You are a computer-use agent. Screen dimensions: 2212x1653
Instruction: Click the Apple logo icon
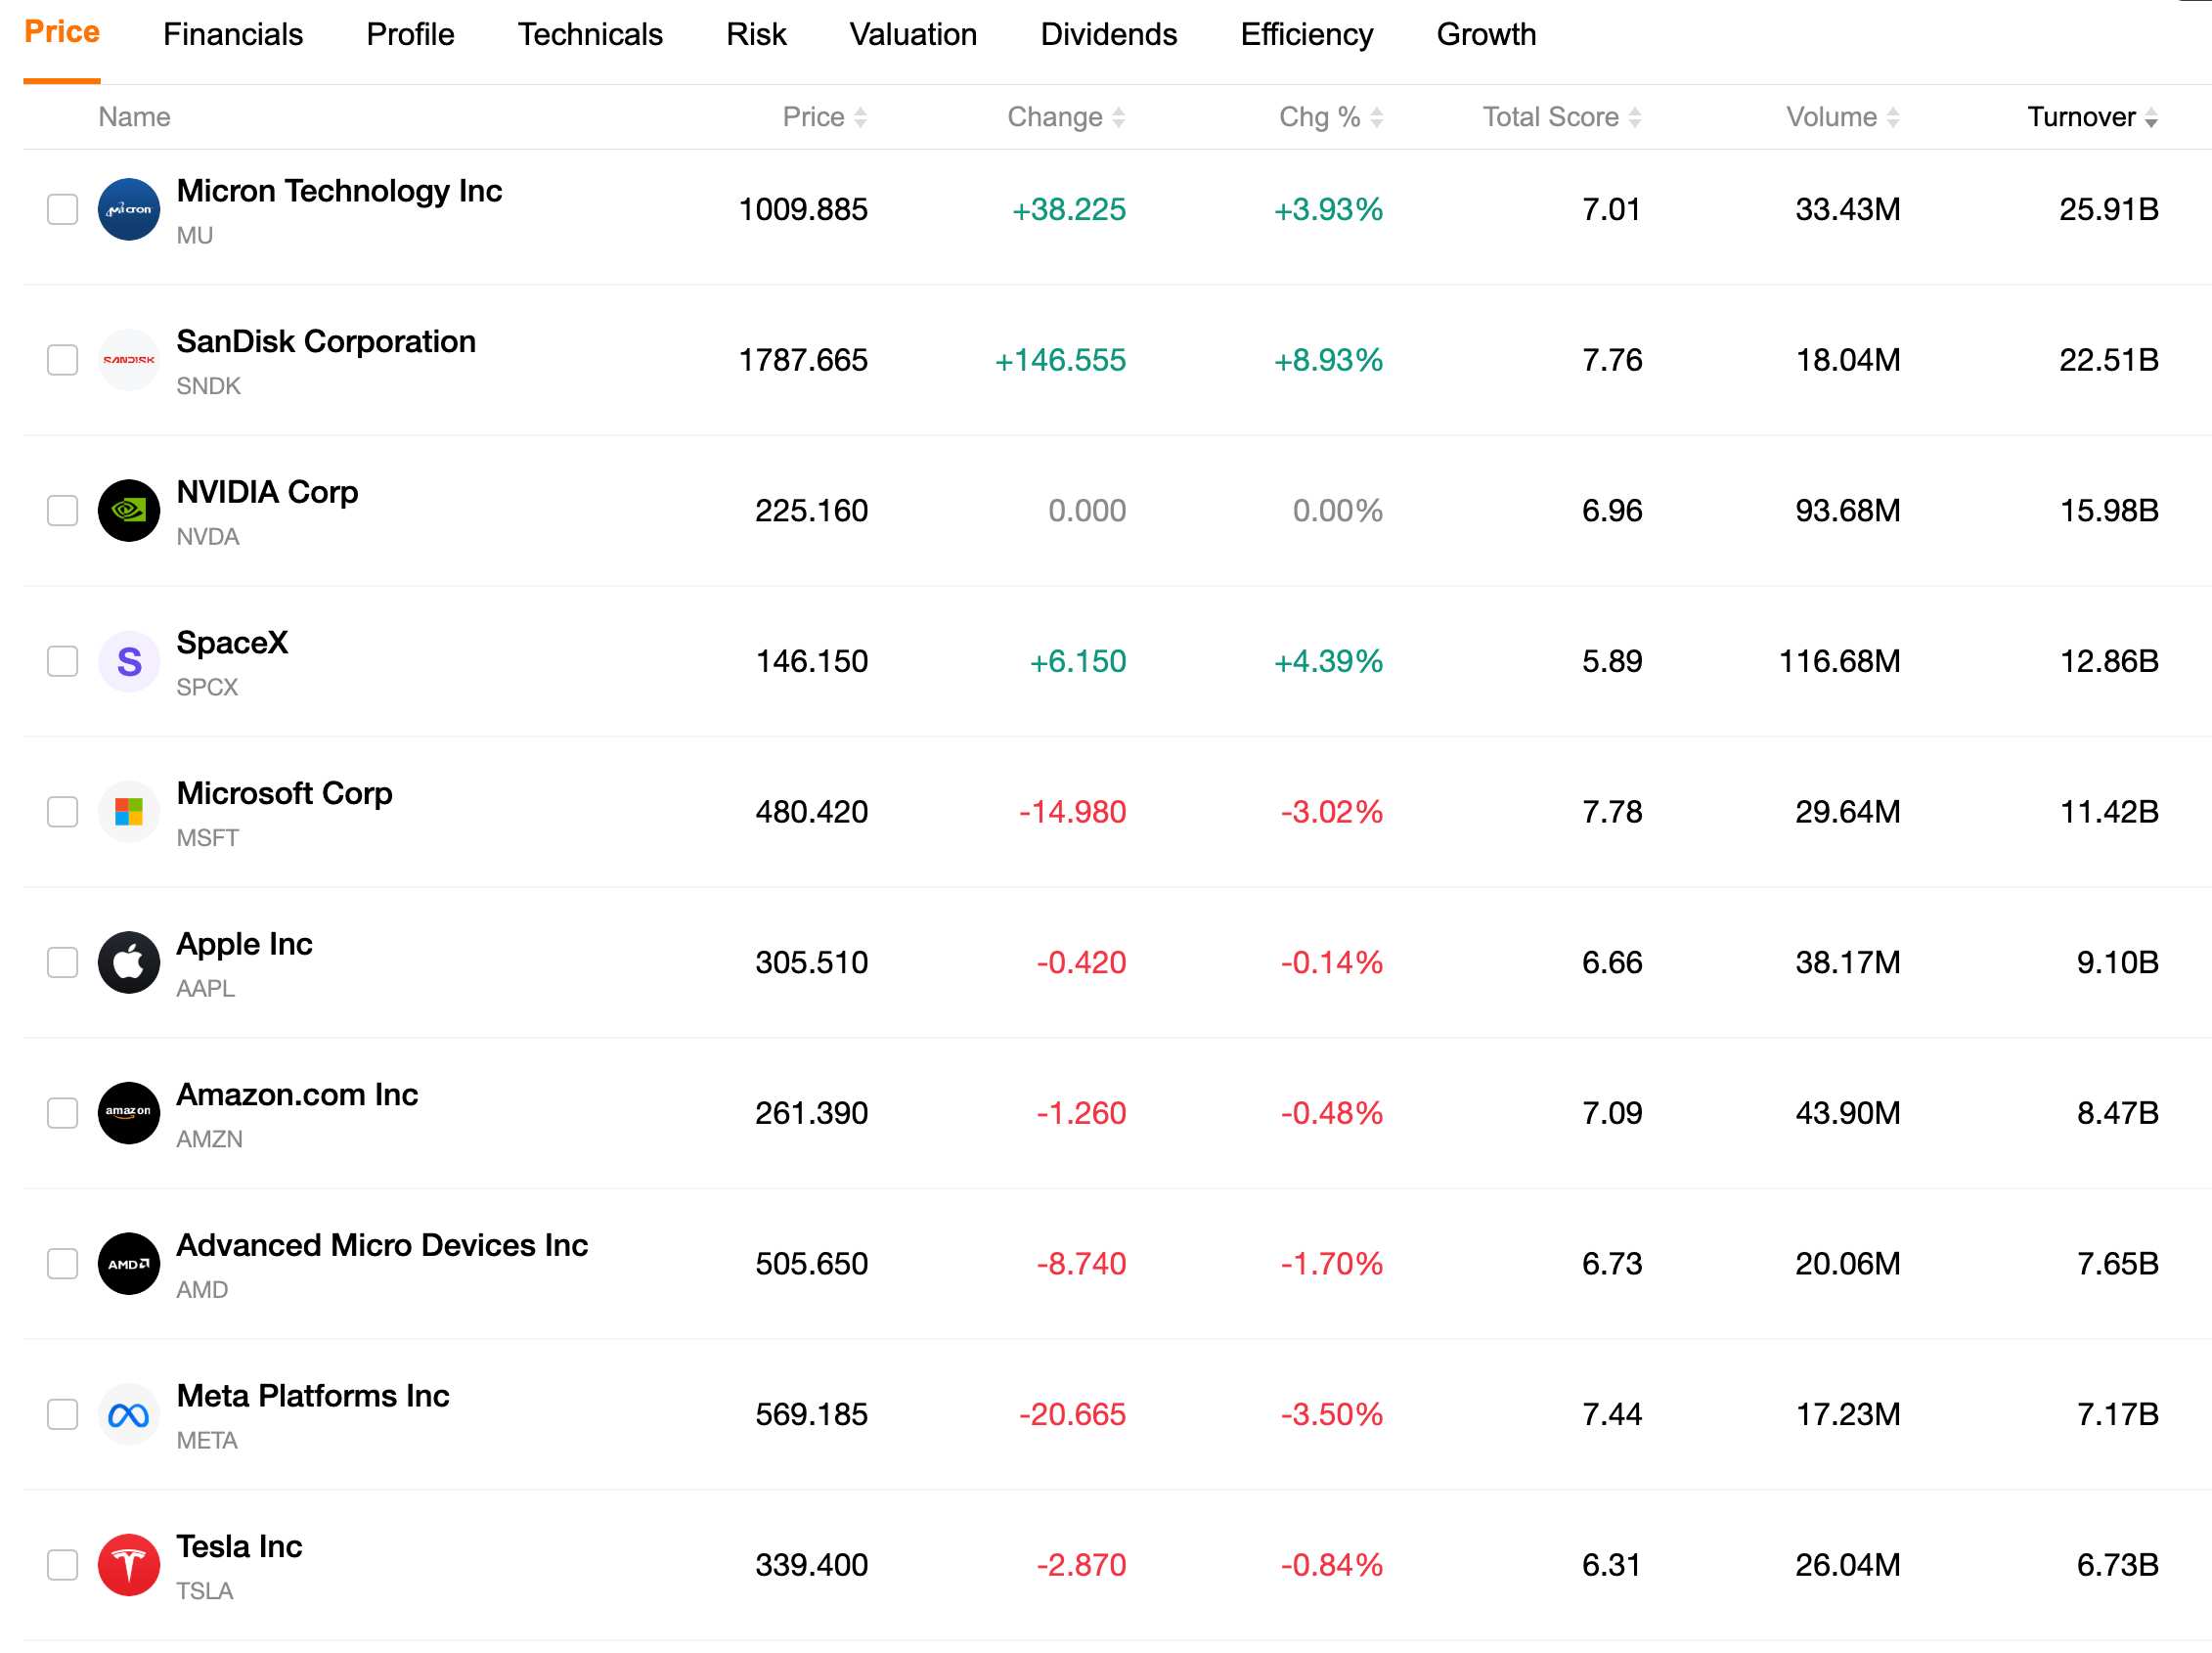(129, 963)
